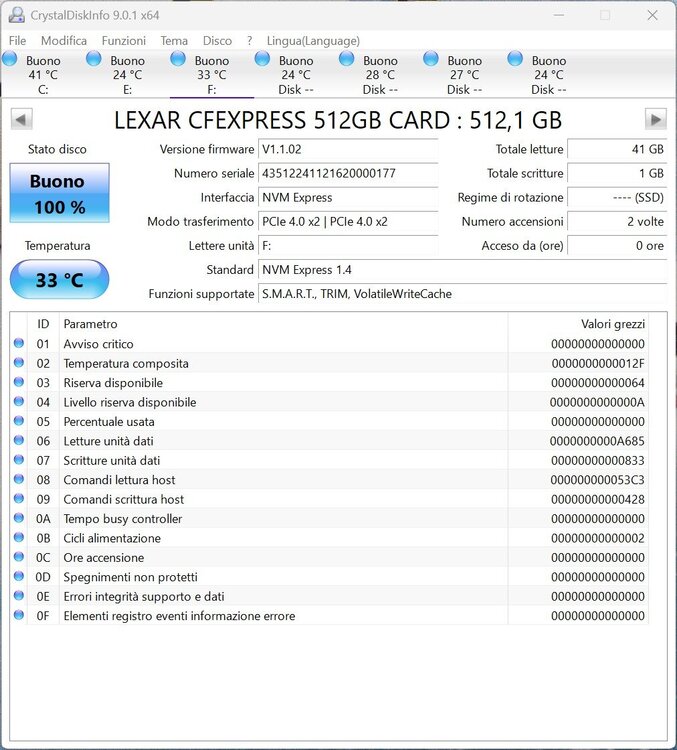Open the Modifica menu
This screenshot has height=750, width=677.
[64, 41]
